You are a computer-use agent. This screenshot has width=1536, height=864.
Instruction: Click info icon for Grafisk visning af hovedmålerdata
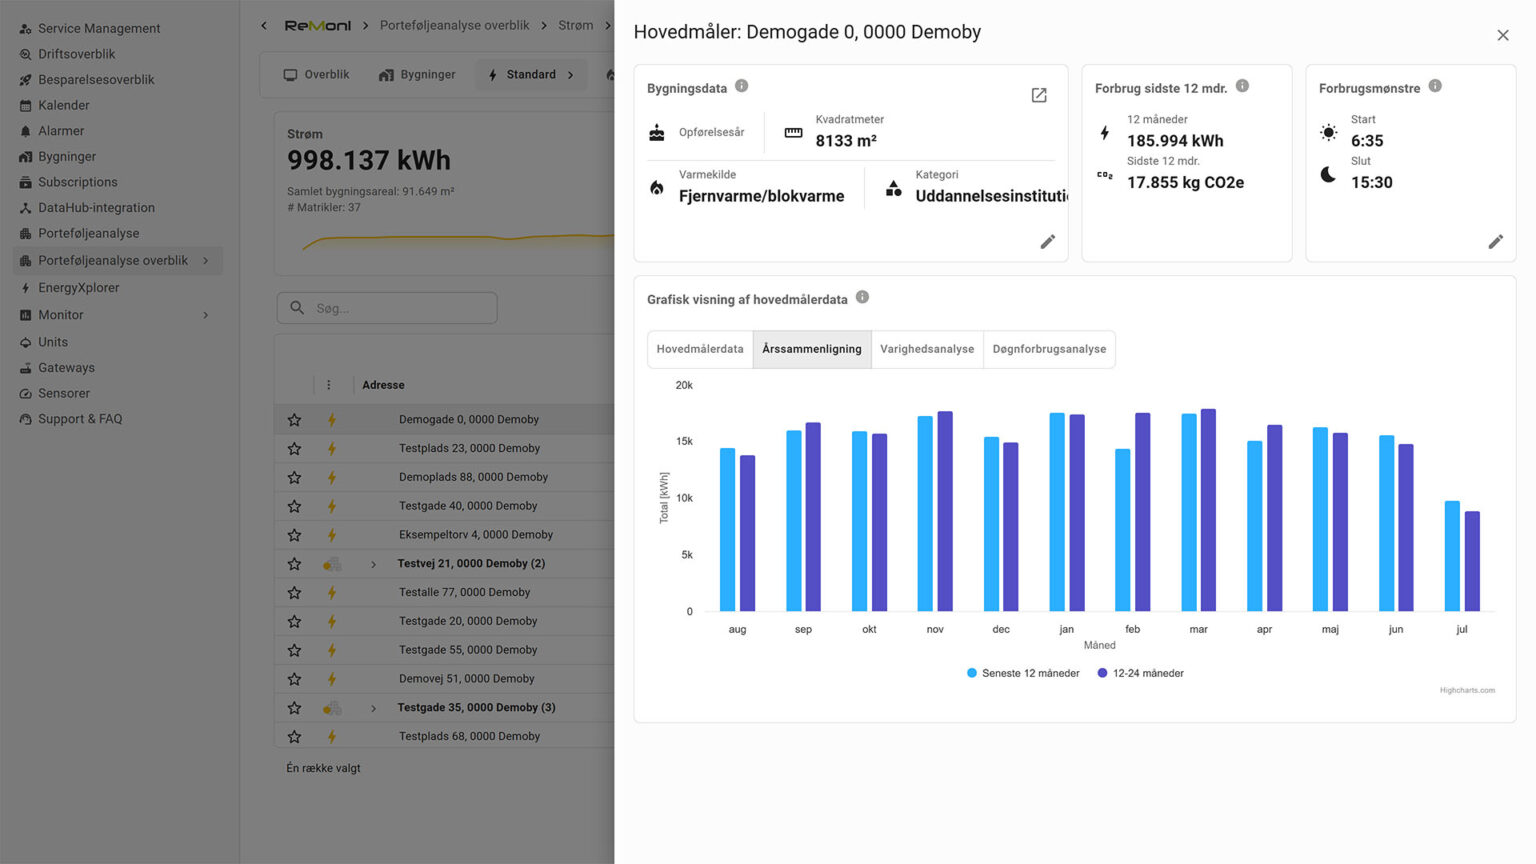point(862,297)
